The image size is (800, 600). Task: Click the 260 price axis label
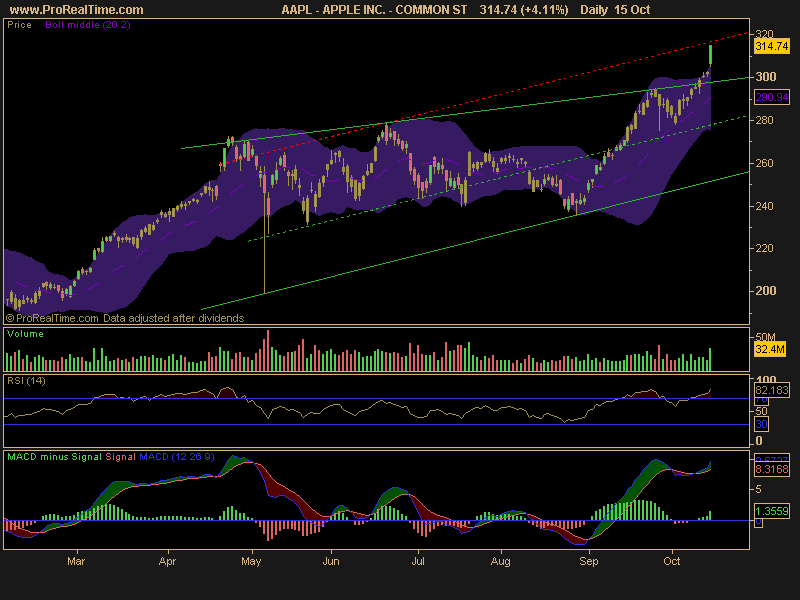pyautogui.click(x=765, y=163)
